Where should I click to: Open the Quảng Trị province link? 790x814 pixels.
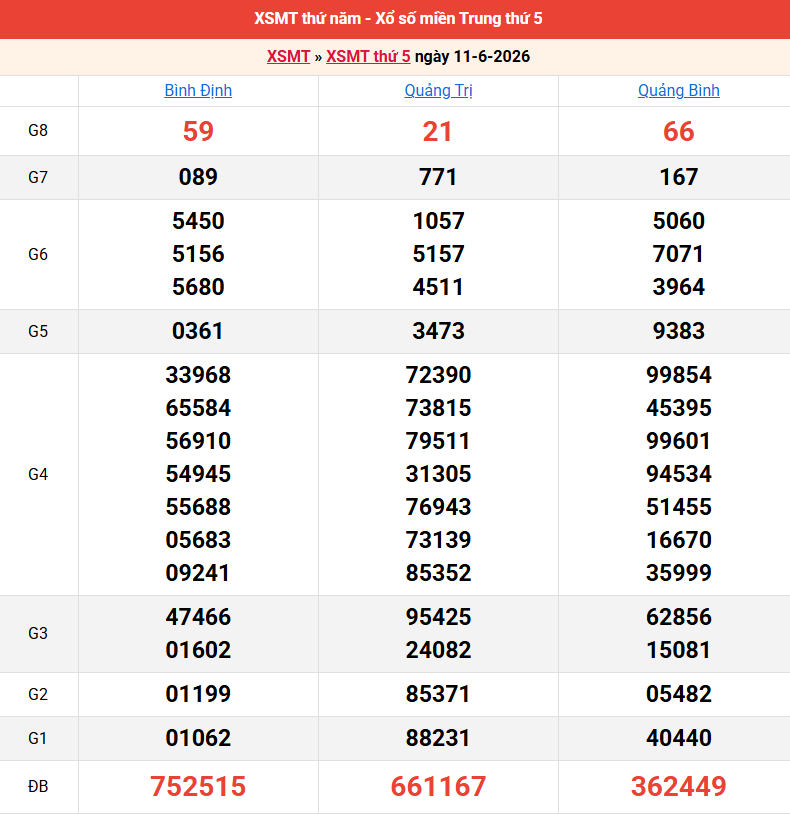pyautogui.click(x=439, y=90)
